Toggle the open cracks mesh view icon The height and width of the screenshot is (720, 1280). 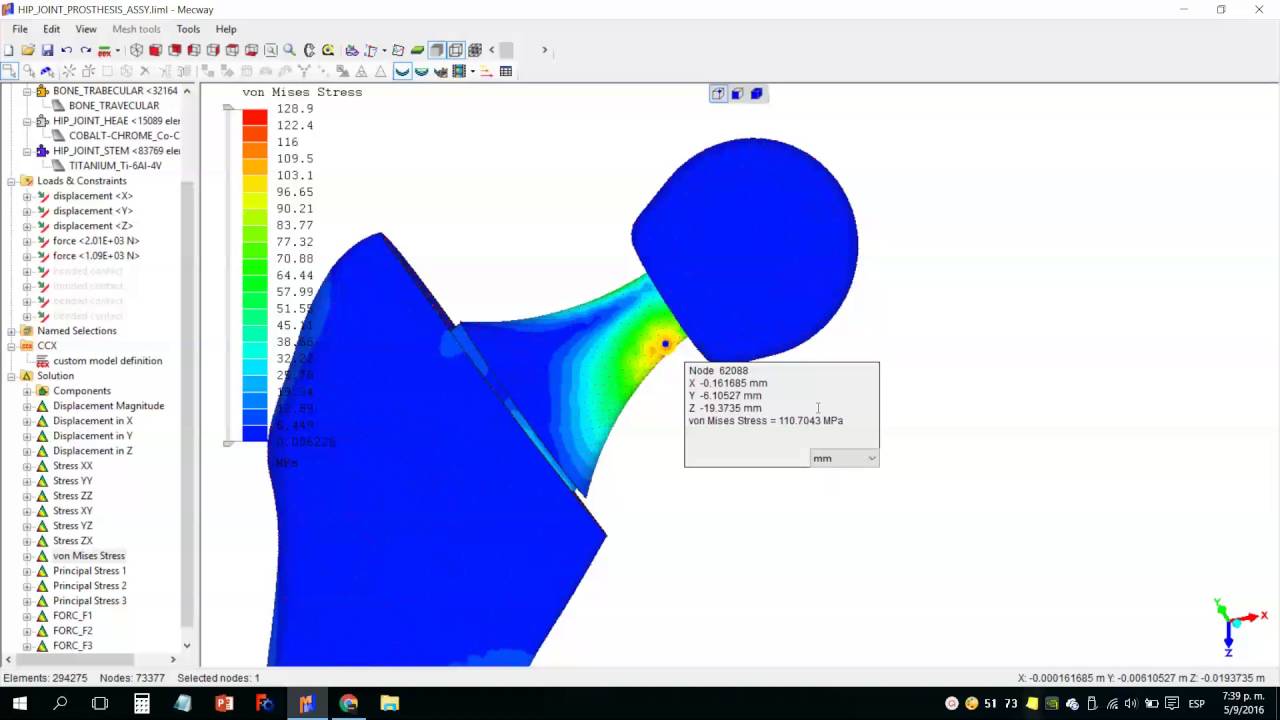click(x=475, y=50)
